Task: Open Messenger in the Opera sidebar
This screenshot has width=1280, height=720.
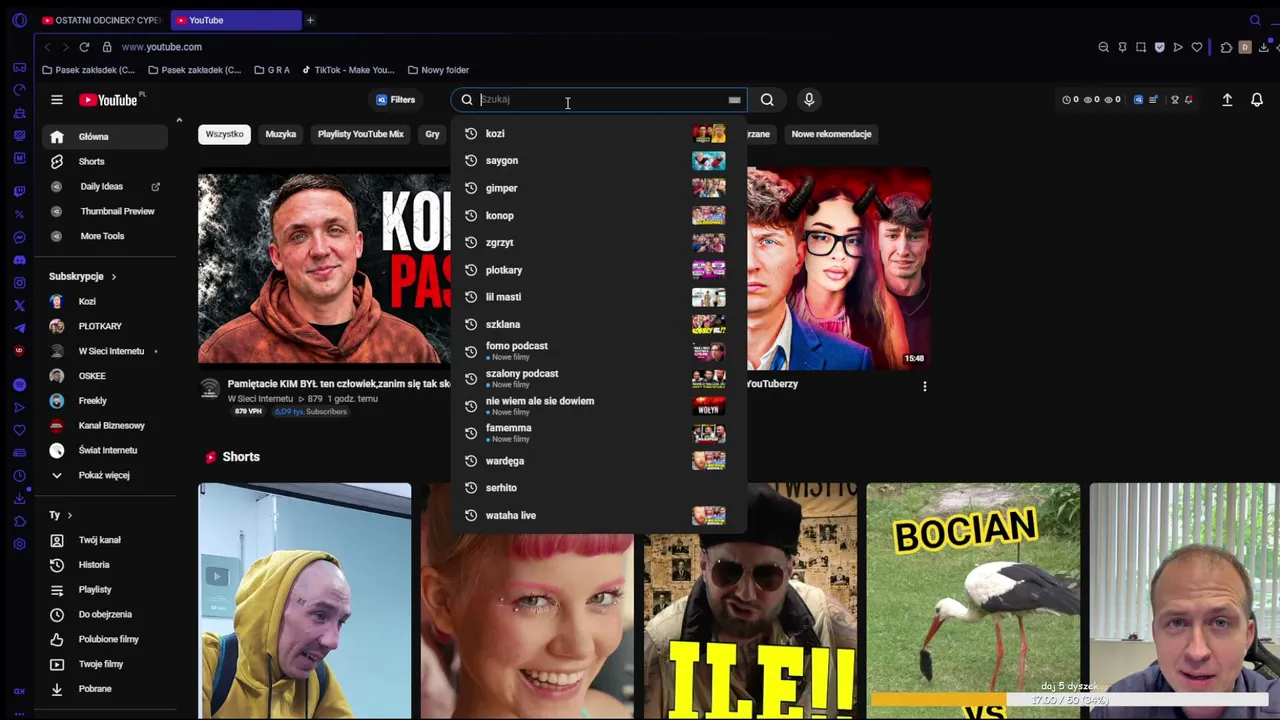Action: point(19,237)
